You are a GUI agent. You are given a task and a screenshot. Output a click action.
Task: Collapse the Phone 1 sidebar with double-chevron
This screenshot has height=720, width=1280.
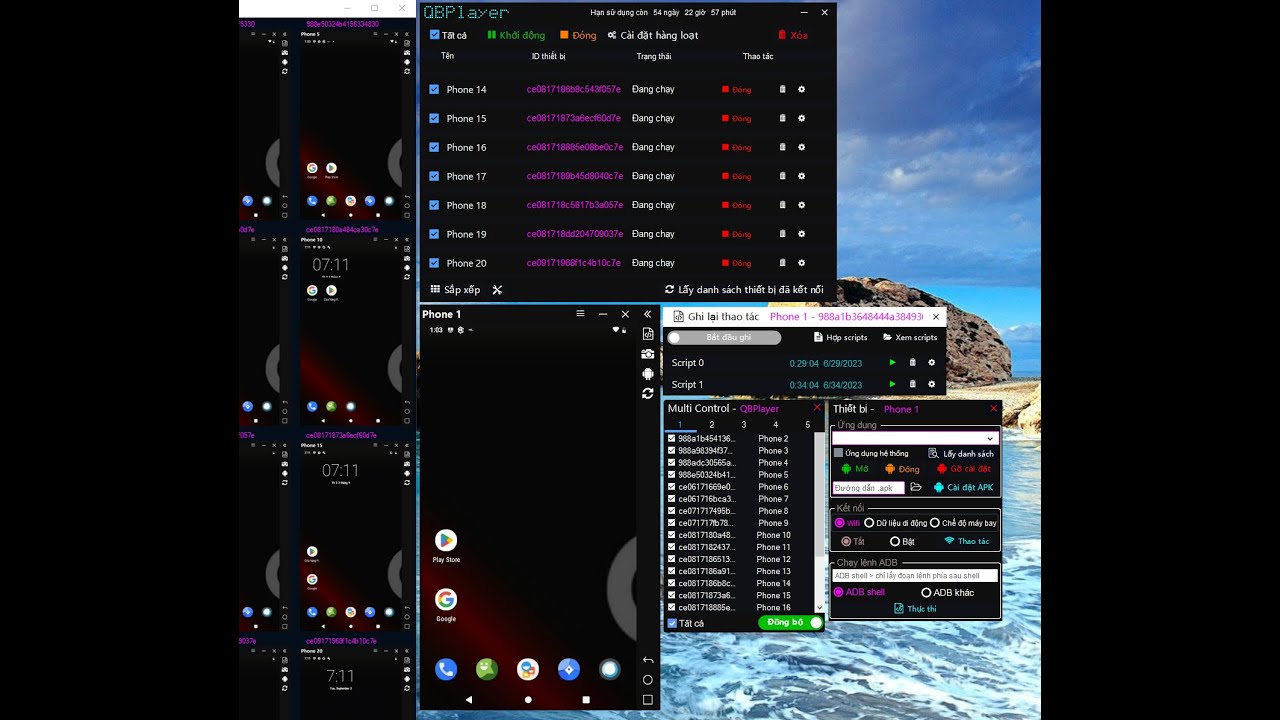(x=648, y=314)
